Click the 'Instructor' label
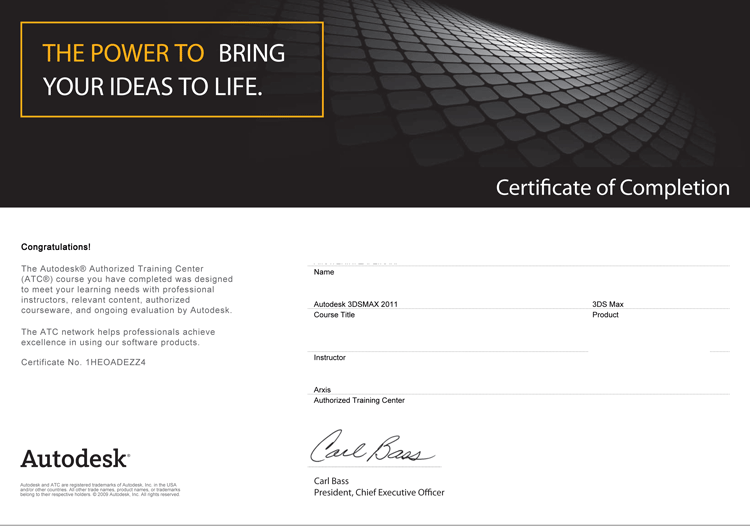This screenshot has height=527, width=750. (x=330, y=357)
